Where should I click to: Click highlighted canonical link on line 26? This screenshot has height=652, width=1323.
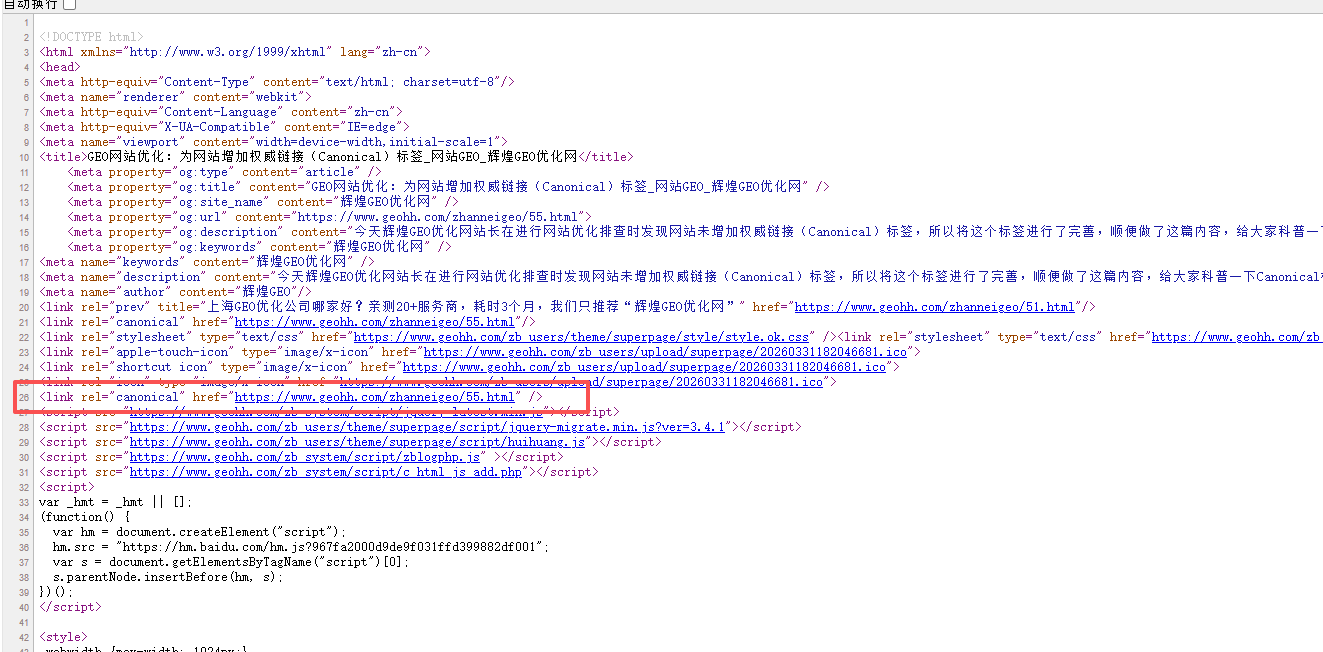(374, 397)
